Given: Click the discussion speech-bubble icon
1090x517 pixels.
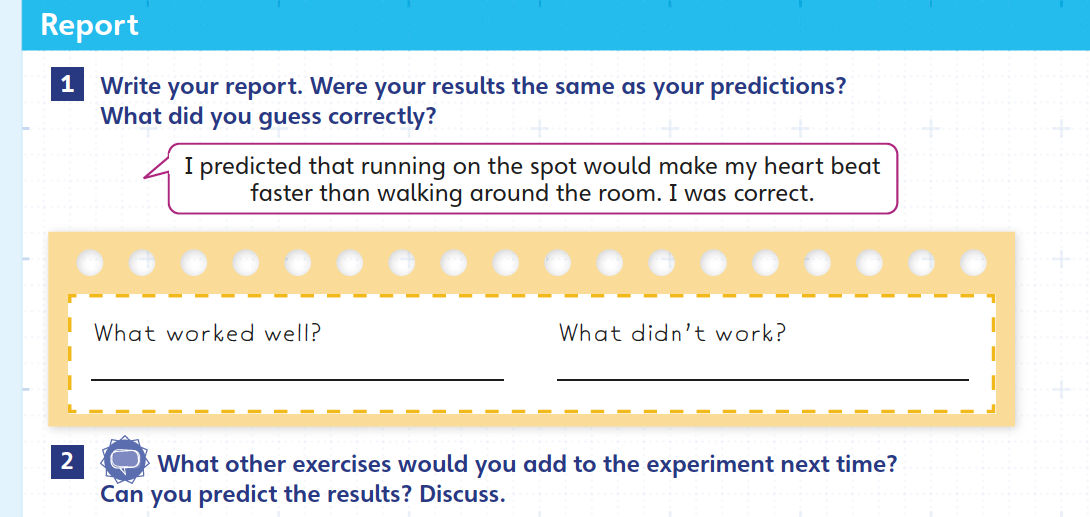Looking at the screenshot, I should tap(125, 461).
